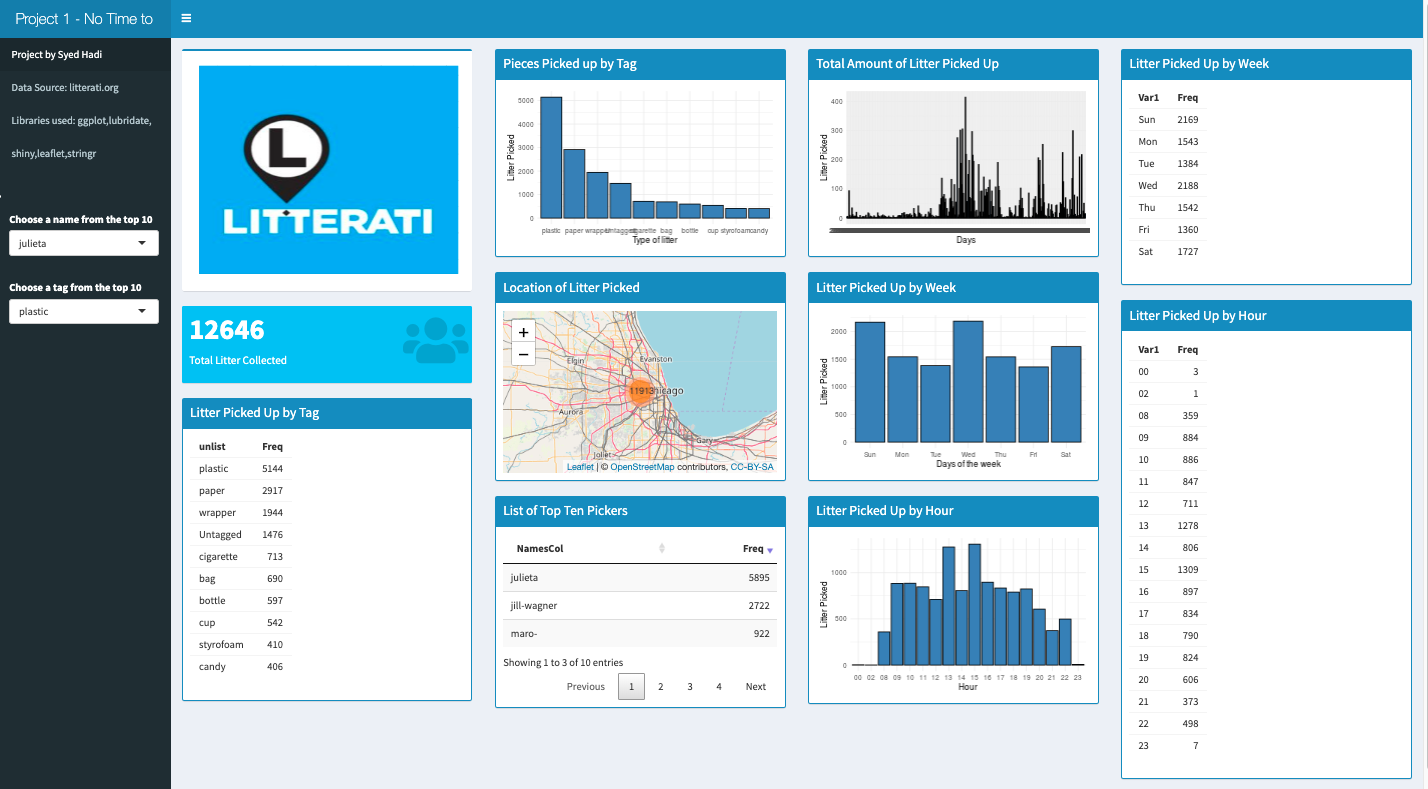Click the bottle row in tag table
The image size is (1428, 789).
(241, 601)
